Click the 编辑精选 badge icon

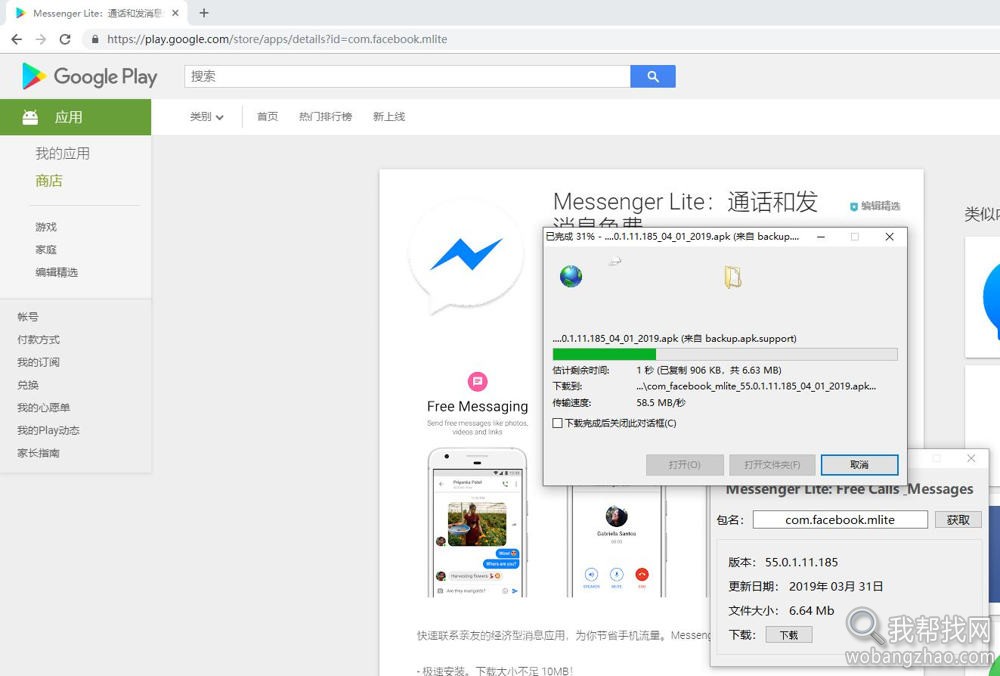coord(854,206)
